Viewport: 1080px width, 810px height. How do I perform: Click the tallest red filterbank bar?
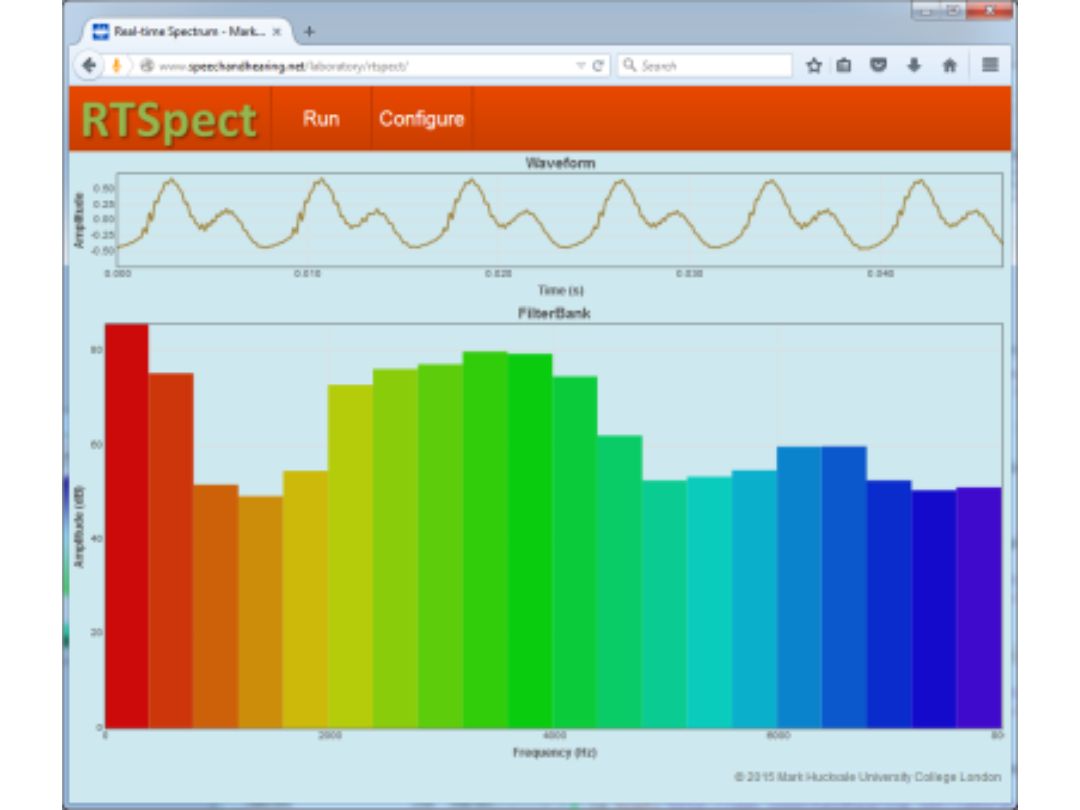click(x=127, y=526)
